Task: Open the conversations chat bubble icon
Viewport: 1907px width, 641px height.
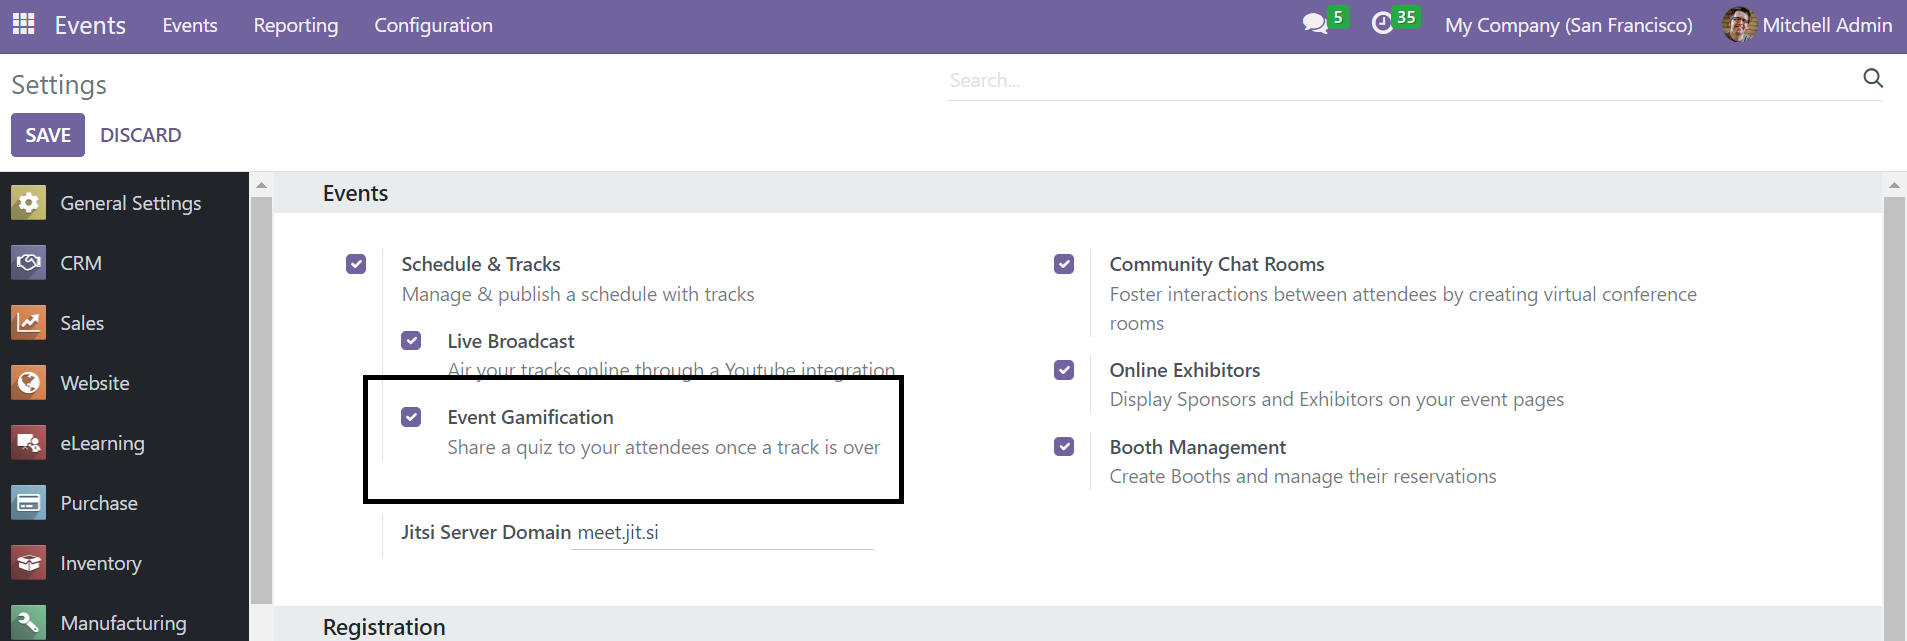Action: click(1315, 24)
